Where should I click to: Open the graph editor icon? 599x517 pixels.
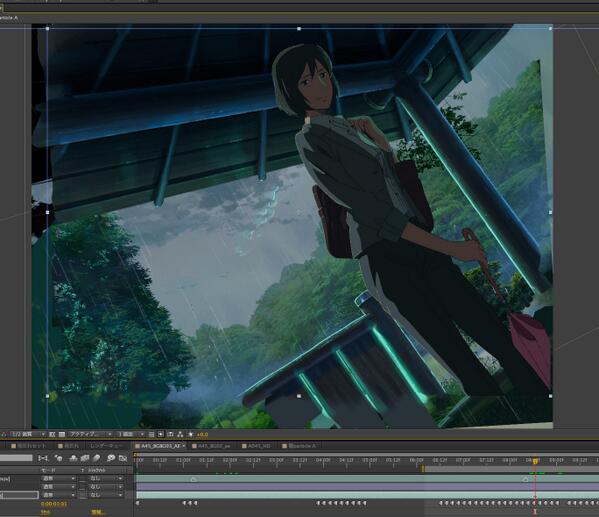[123, 458]
